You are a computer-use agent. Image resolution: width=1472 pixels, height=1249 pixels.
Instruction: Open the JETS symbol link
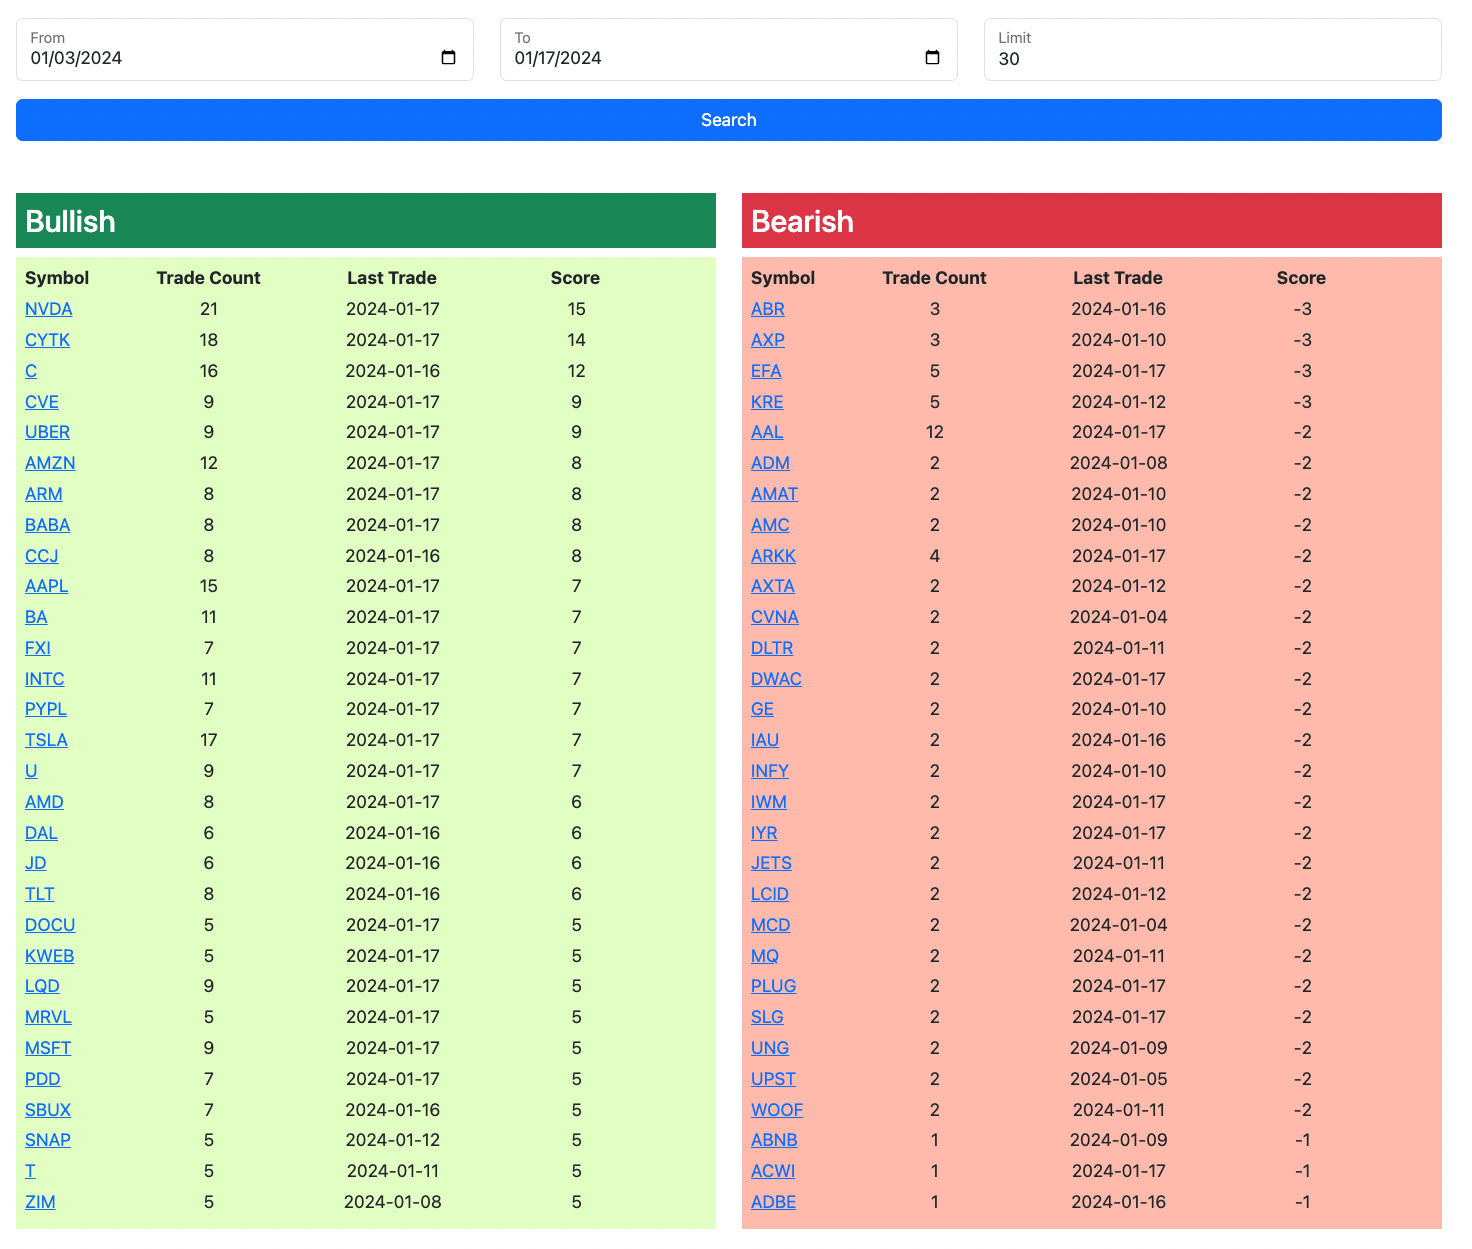point(771,863)
